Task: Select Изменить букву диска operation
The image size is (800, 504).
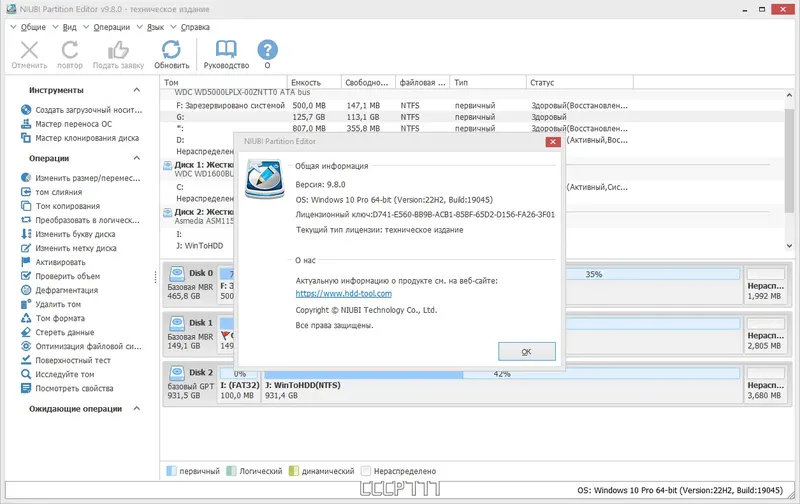Action: pyautogui.click(x=68, y=234)
